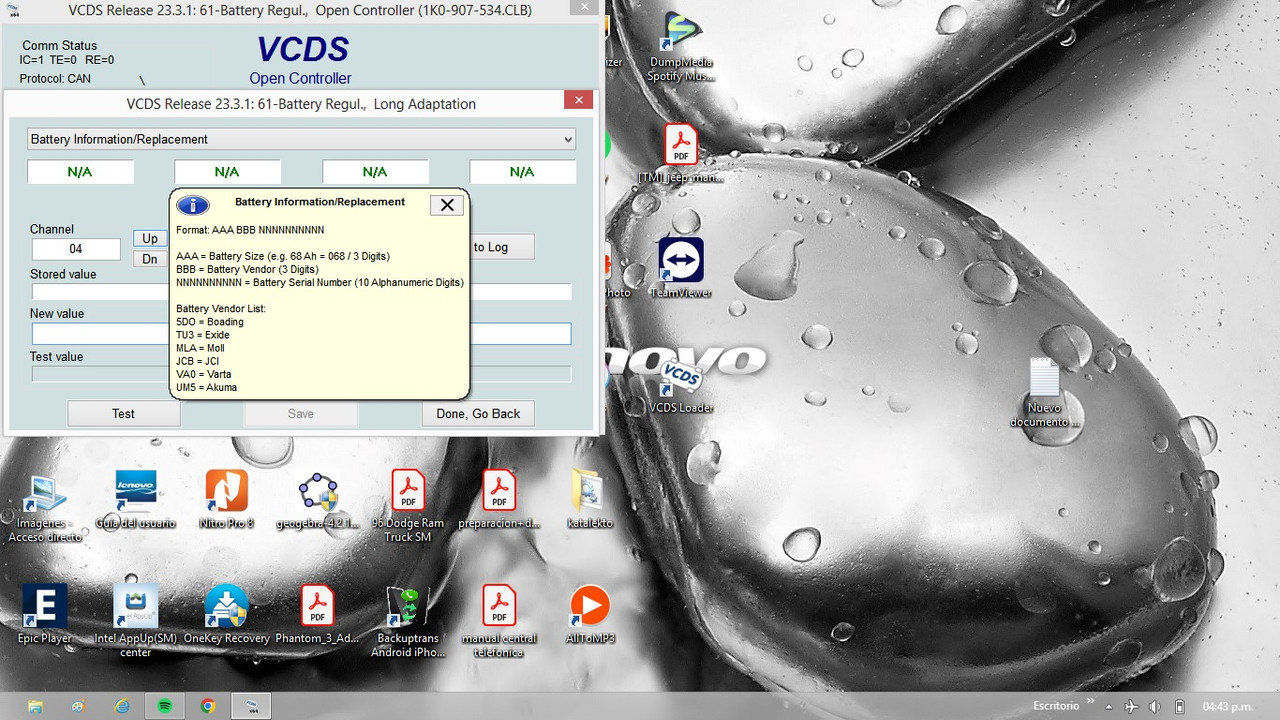Click the Test button
The image size is (1280, 720).
123,413
